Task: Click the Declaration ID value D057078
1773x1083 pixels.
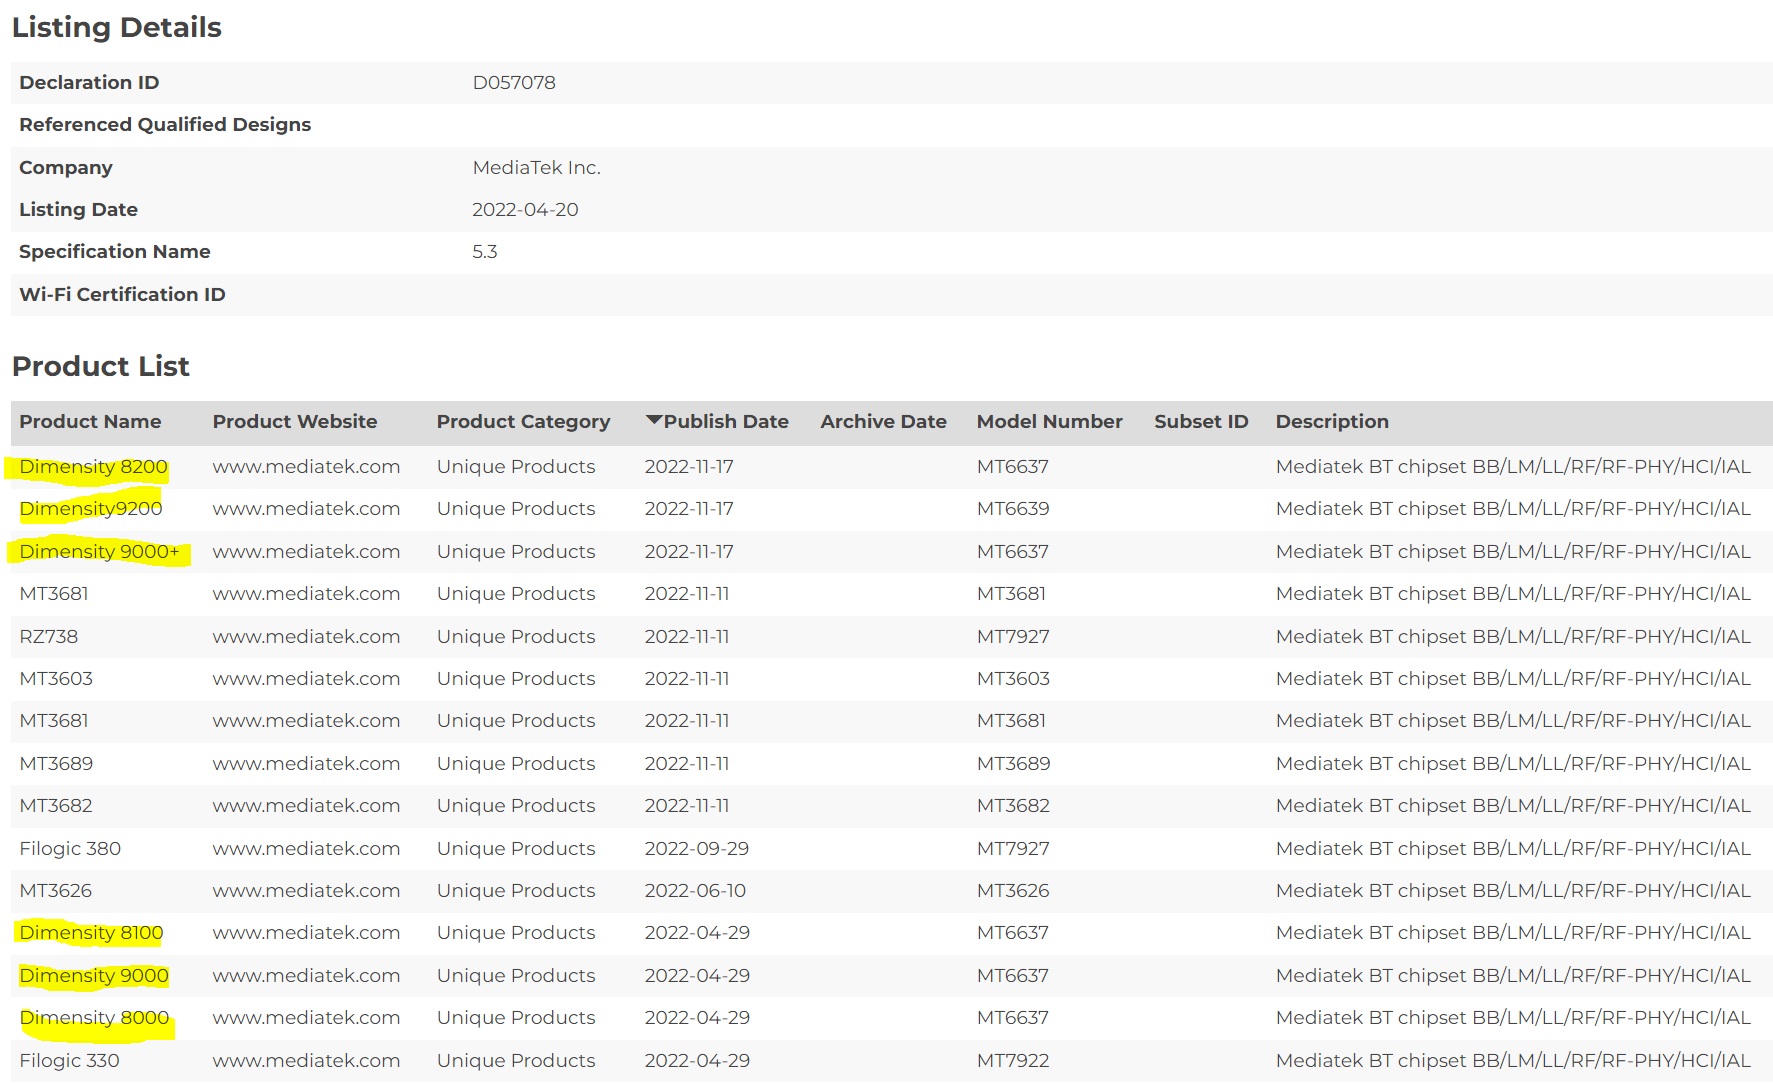Action: [514, 83]
